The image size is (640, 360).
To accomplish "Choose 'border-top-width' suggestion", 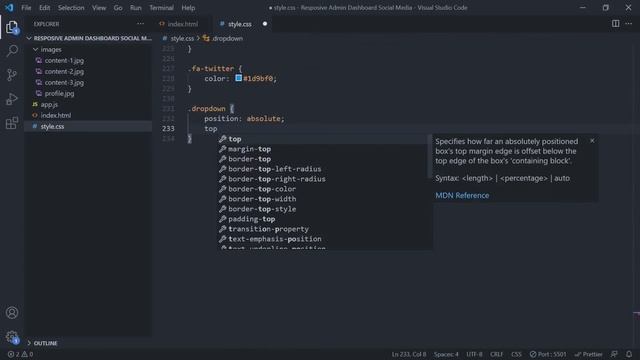I will click(322, 199).
